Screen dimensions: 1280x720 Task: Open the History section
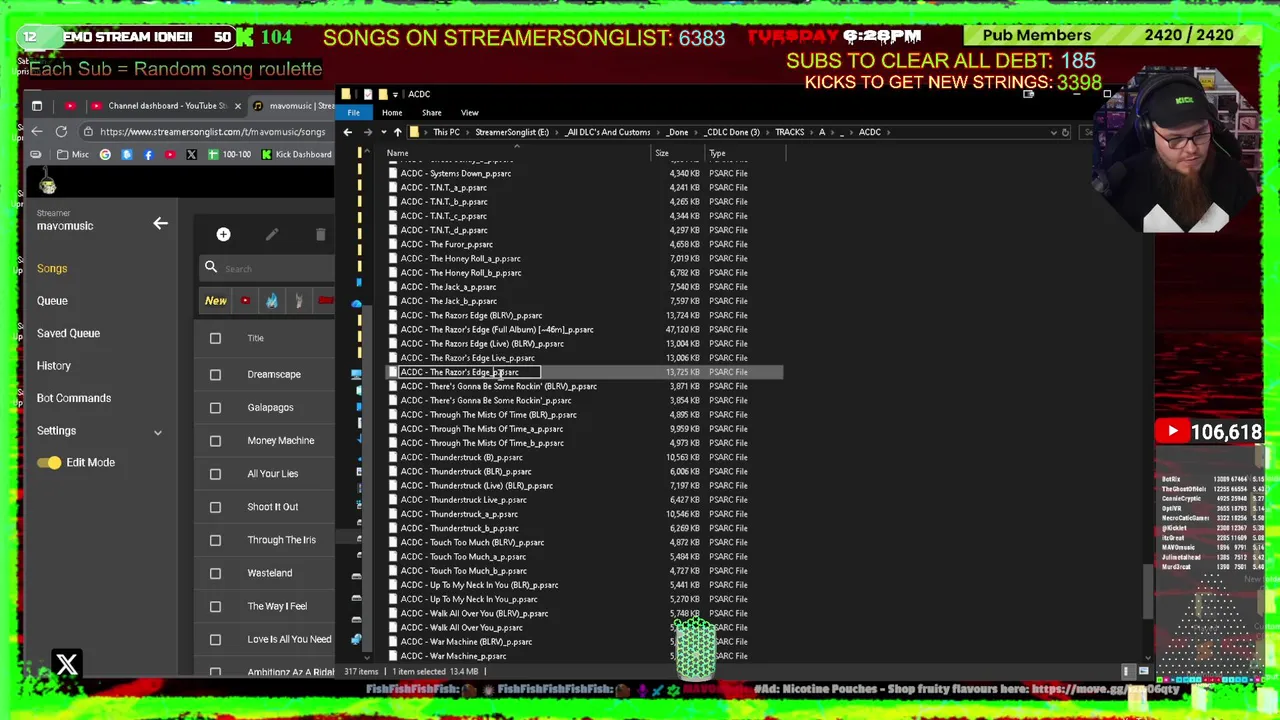click(54, 366)
